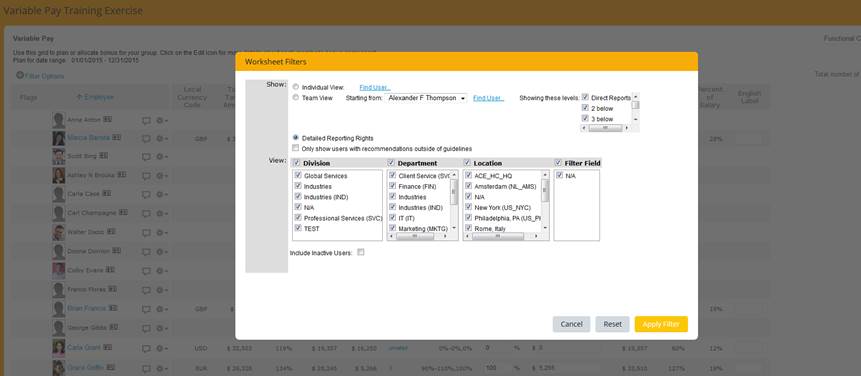
Task: Click George Gibbs profile photo
Action: 59,328
